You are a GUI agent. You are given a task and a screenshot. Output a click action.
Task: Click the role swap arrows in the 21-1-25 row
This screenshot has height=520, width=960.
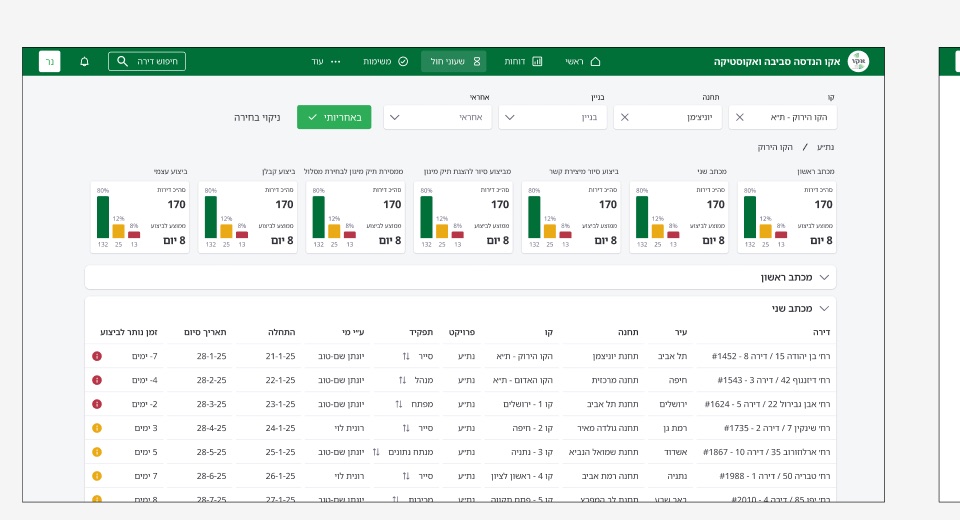click(x=406, y=356)
